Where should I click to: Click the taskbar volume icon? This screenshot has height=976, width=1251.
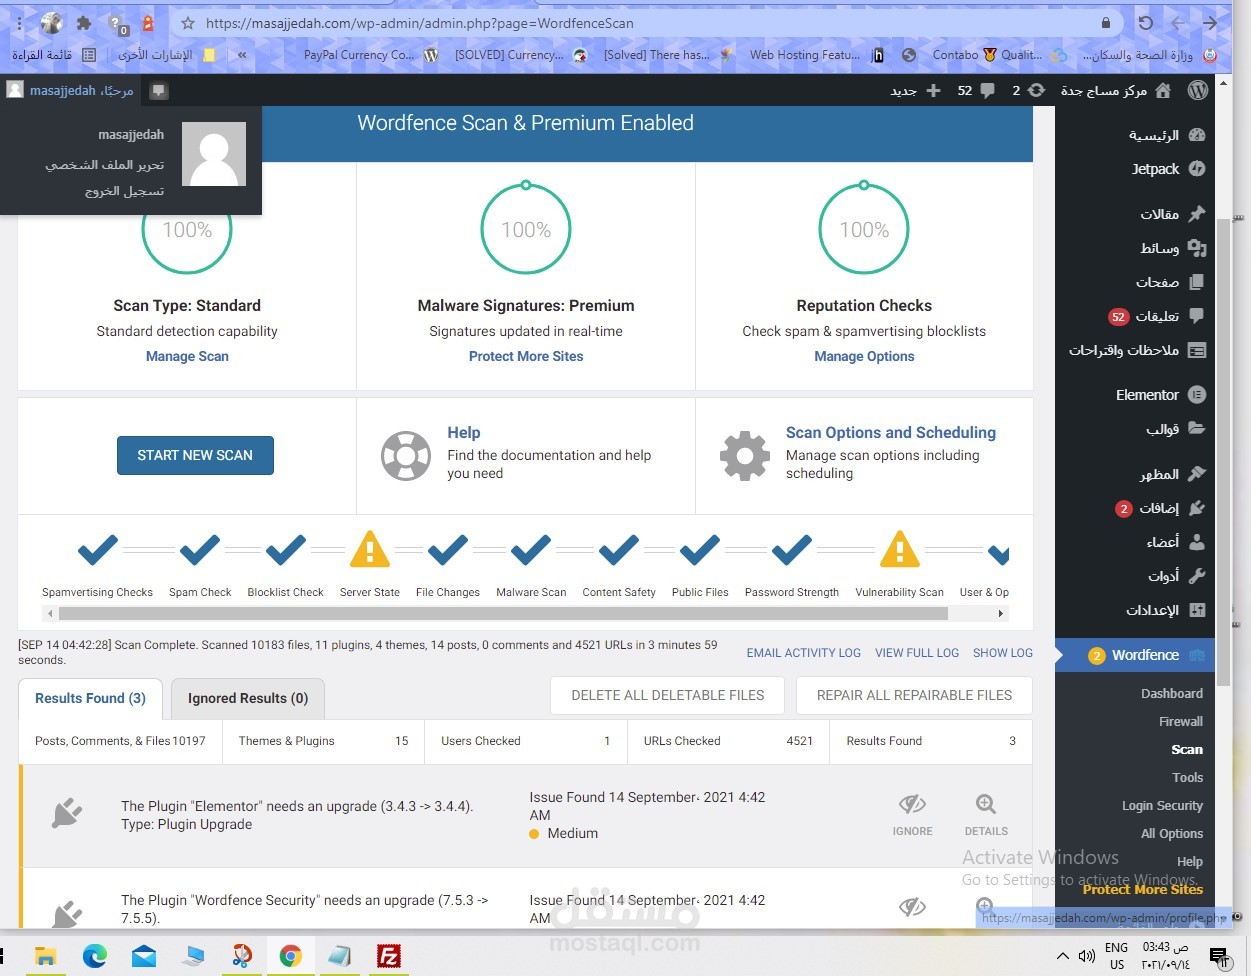pyautogui.click(x=1086, y=956)
